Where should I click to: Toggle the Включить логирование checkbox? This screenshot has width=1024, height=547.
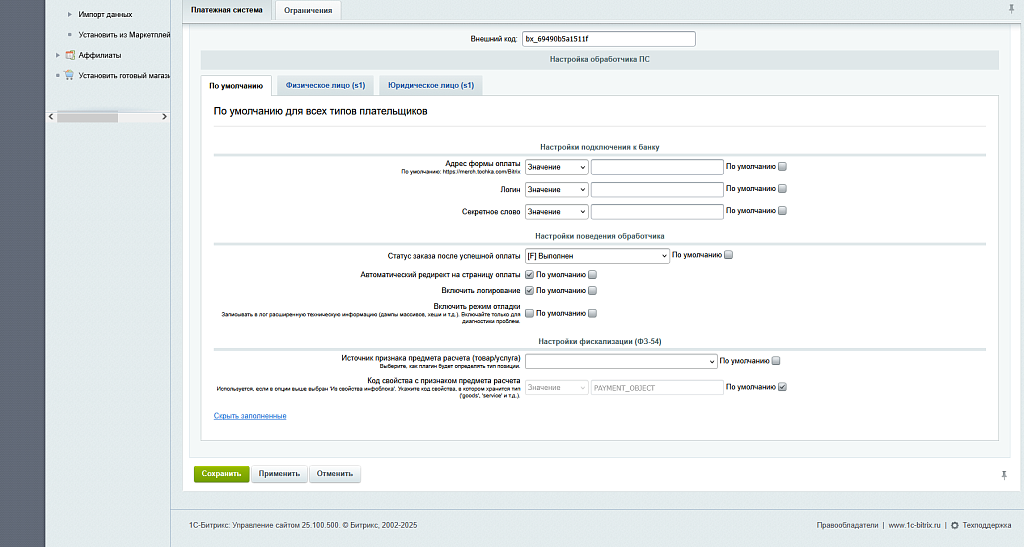click(530, 291)
